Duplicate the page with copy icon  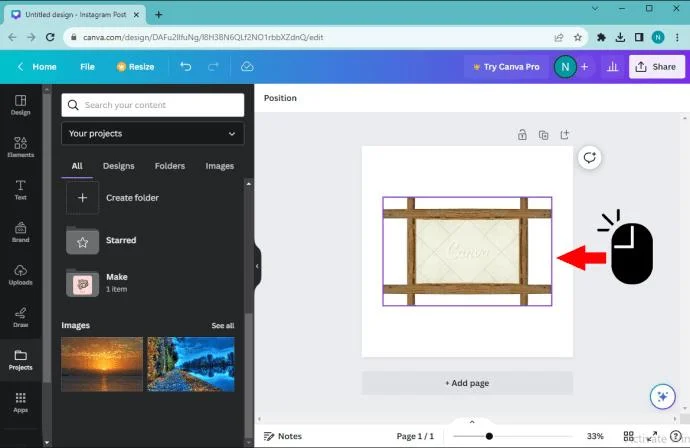click(543, 135)
